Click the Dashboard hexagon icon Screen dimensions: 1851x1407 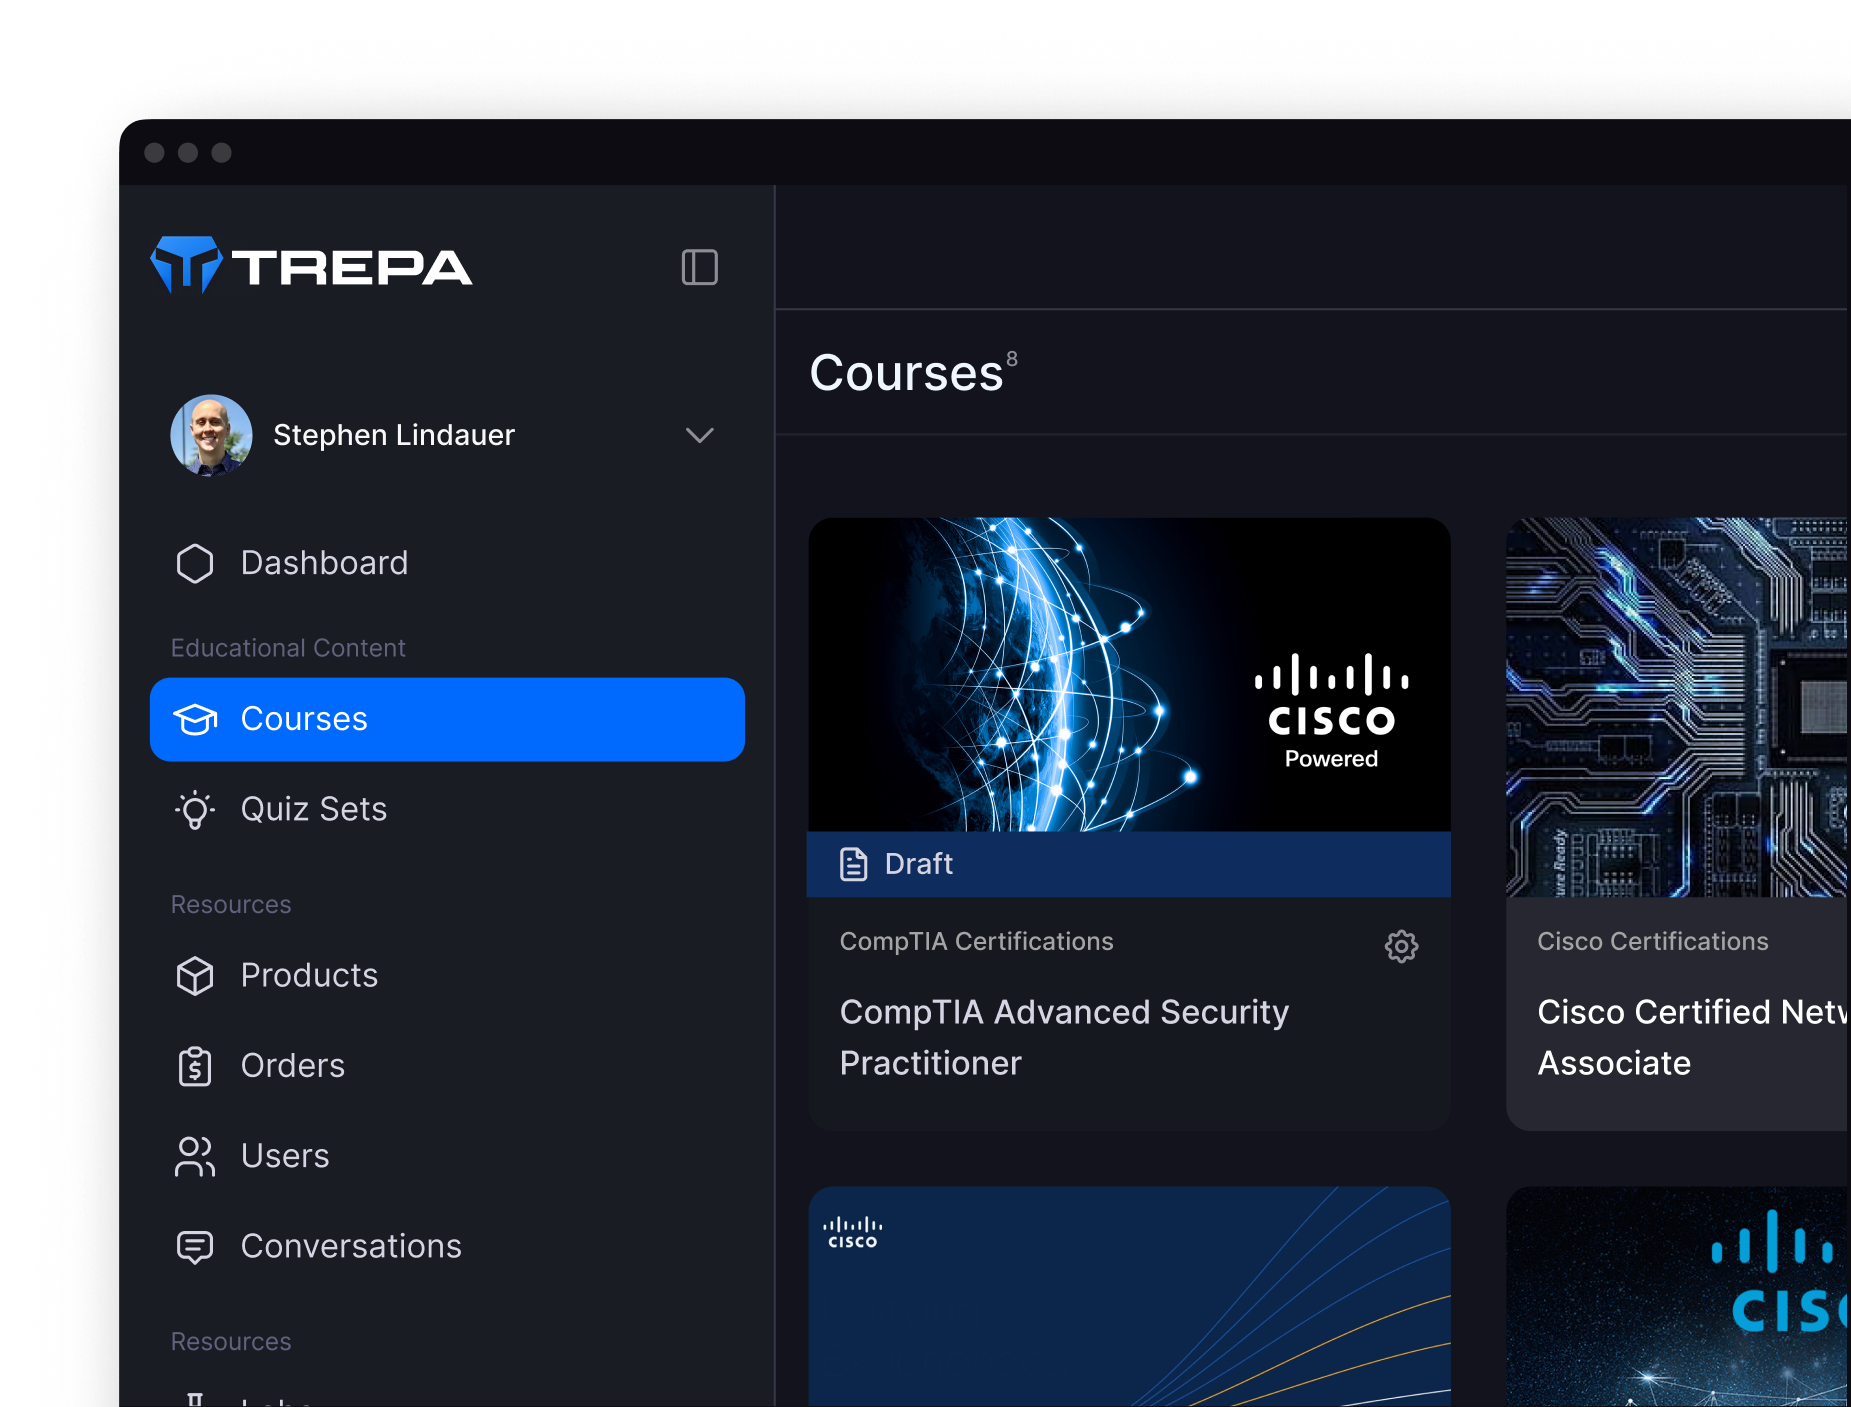point(195,563)
